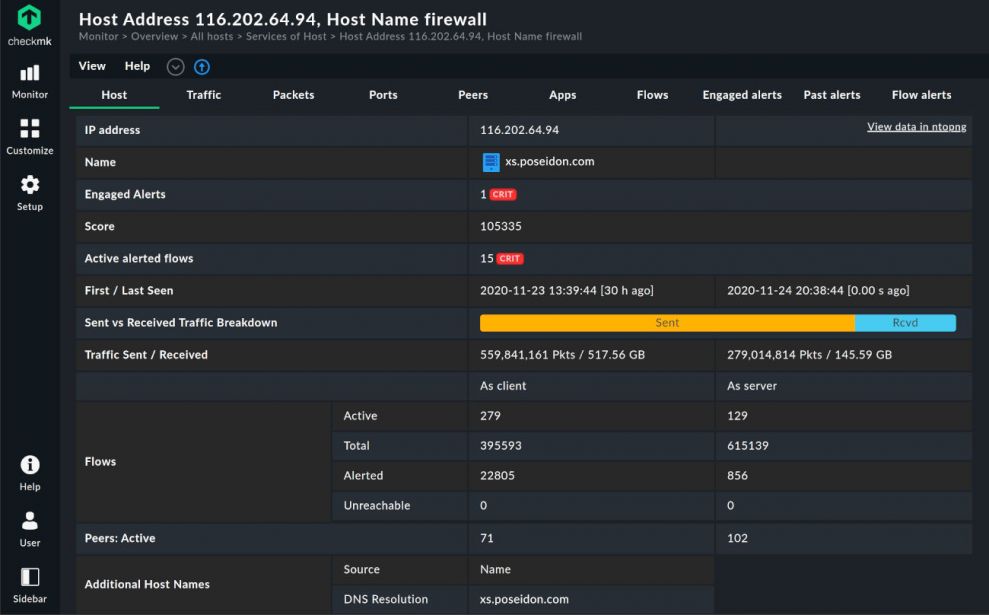Click the blue Rcvd traffic bar segment
This screenshot has height=615, width=989.
[x=905, y=323]
